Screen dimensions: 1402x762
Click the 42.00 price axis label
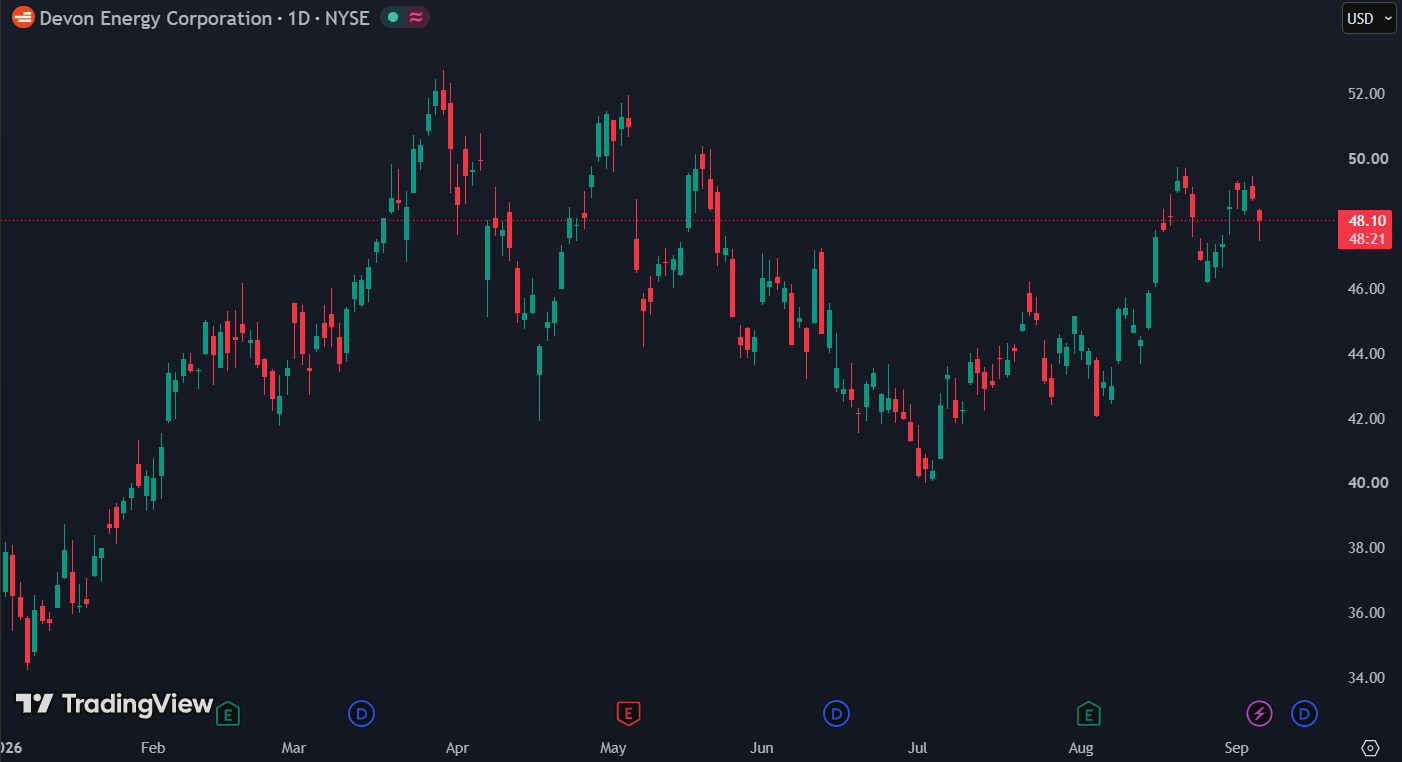click(1366, 419)
